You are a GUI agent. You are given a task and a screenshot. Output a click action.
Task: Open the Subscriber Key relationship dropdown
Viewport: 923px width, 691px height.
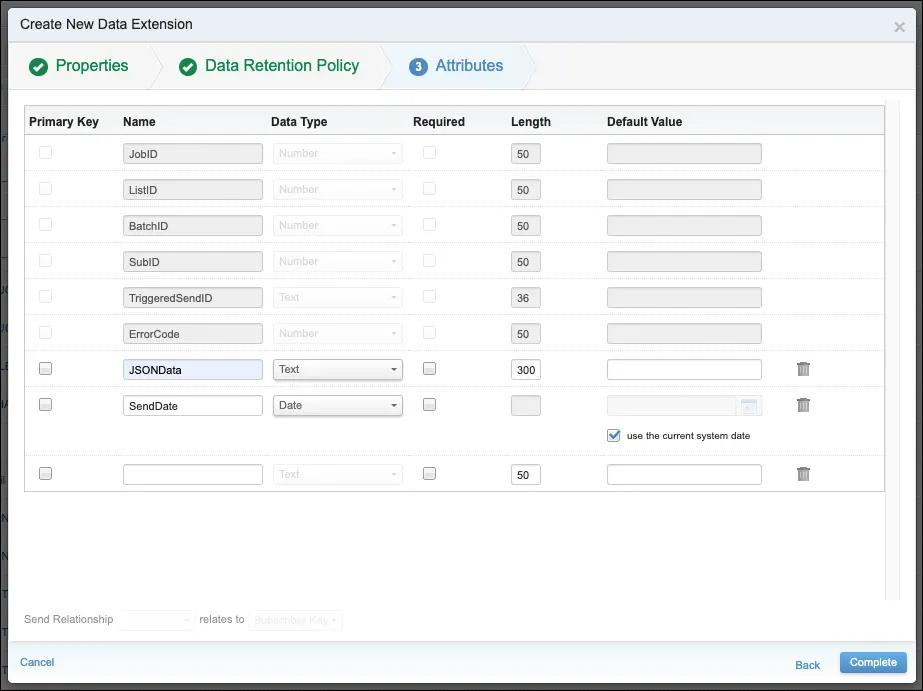295,620
